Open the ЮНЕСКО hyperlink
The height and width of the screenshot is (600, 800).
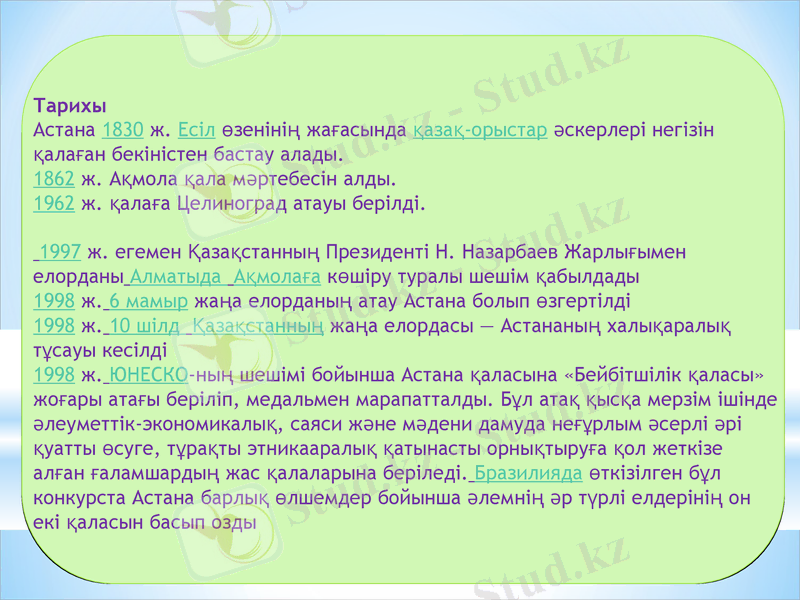[x=148, y=376]
